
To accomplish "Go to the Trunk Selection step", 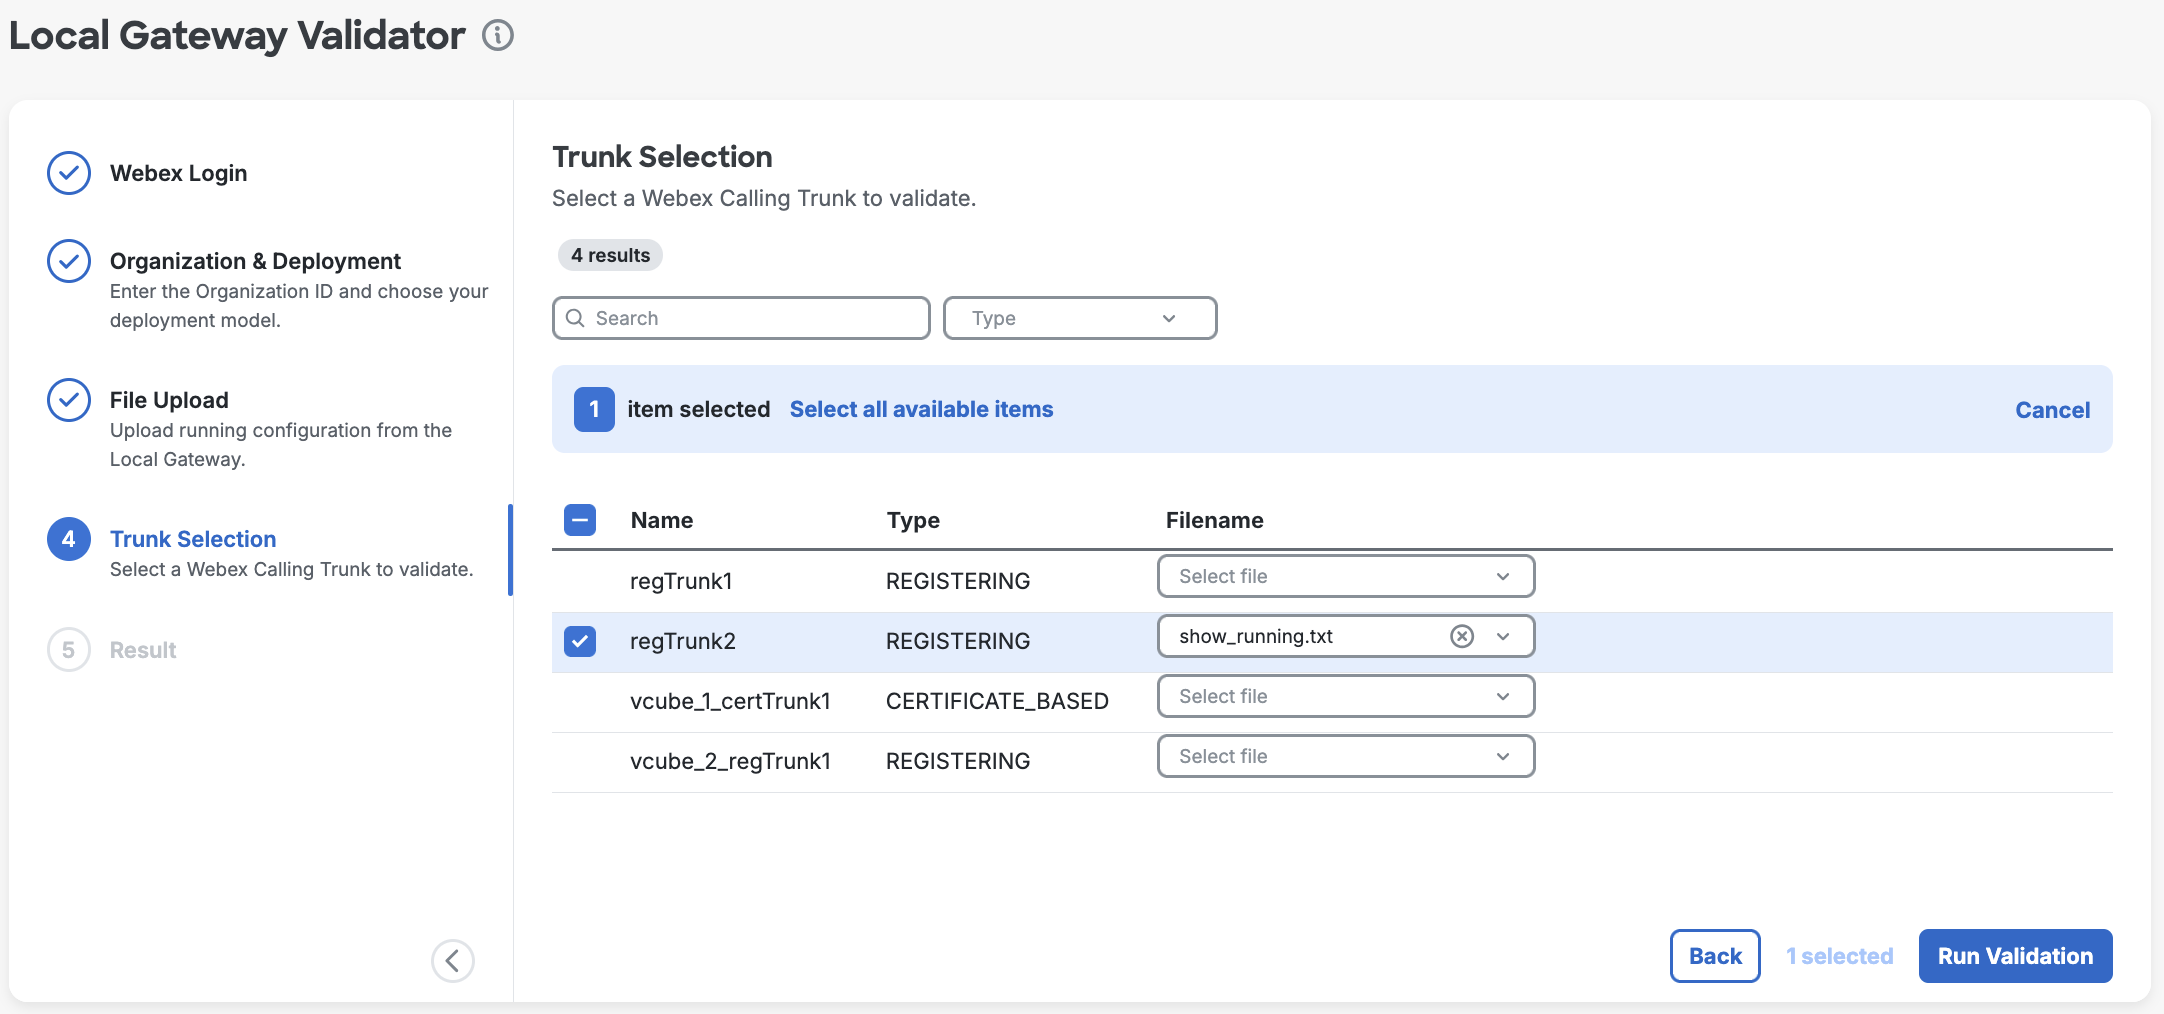I will pyautogui.click(x=193, y=539).
